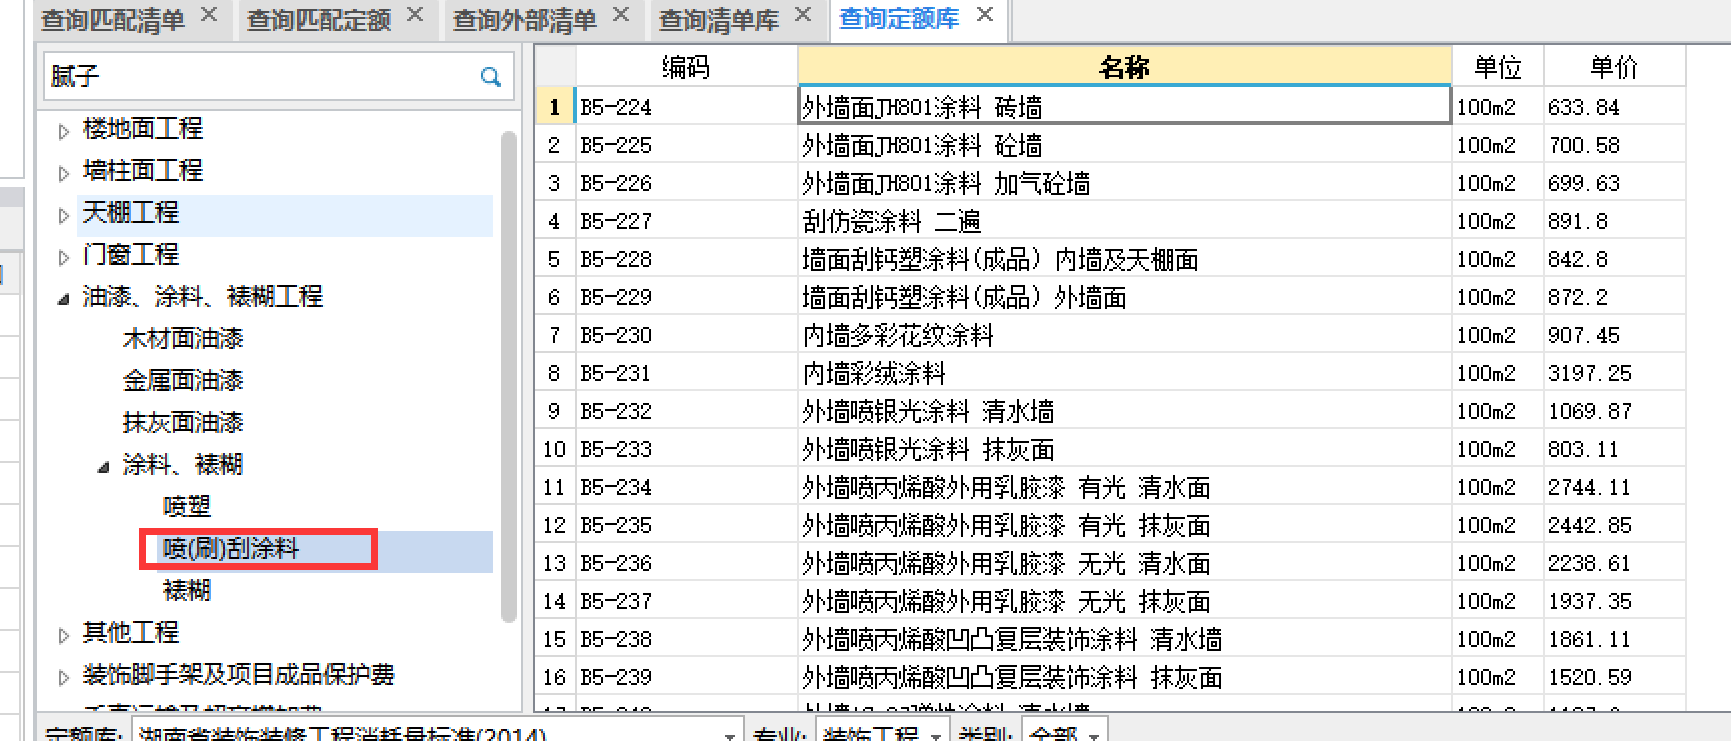
Task: Select 门窗工程 in the tree
Action: [x=130, y=255]
